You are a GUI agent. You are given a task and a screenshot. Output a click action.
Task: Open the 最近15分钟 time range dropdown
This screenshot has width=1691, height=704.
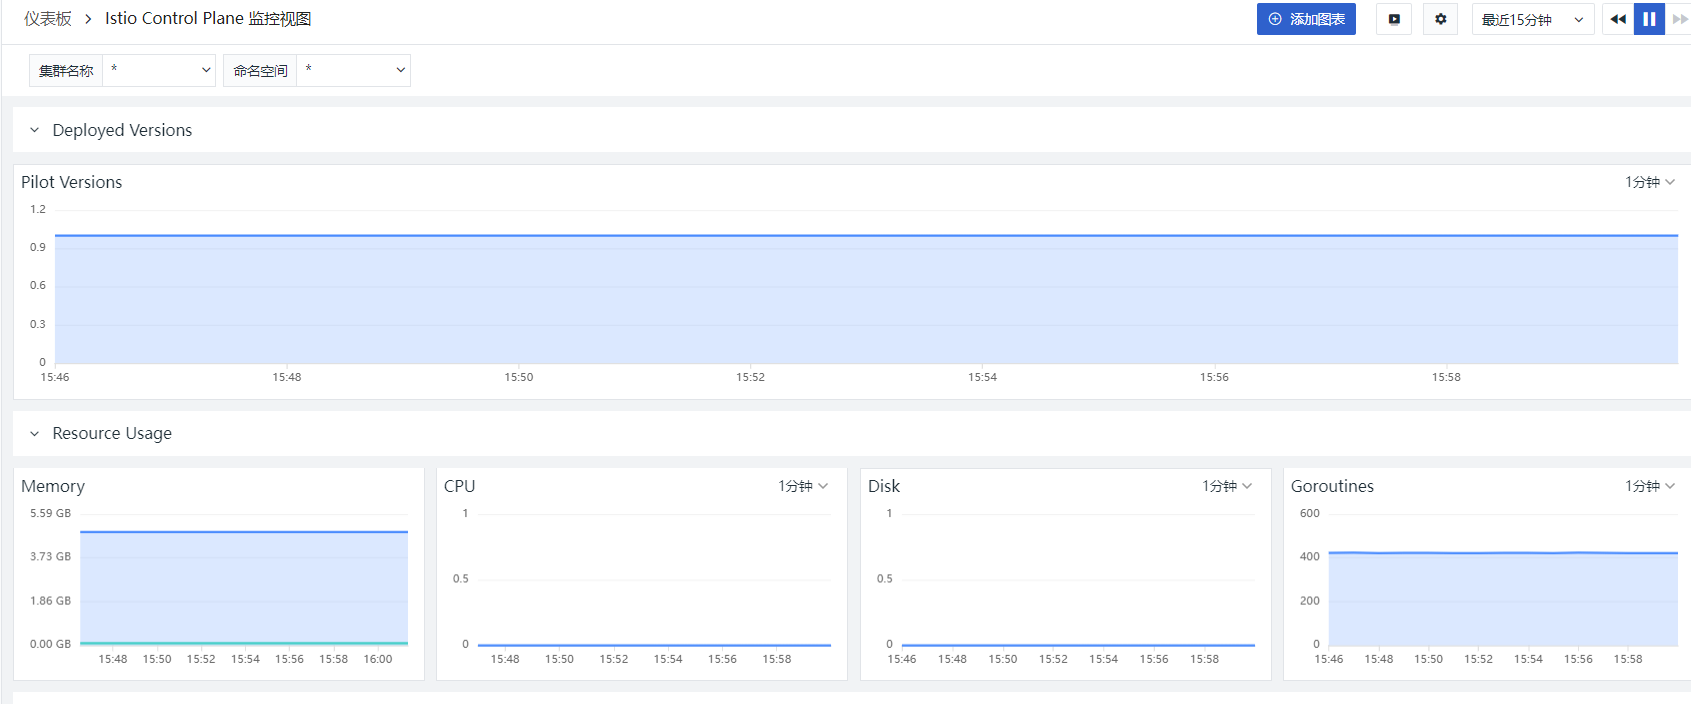coord(1533,19)
